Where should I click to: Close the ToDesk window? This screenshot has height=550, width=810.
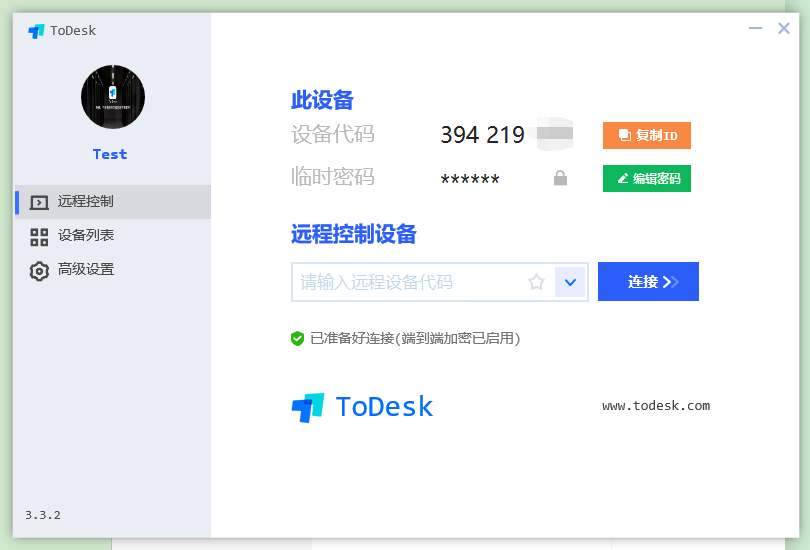click(784, 28)
